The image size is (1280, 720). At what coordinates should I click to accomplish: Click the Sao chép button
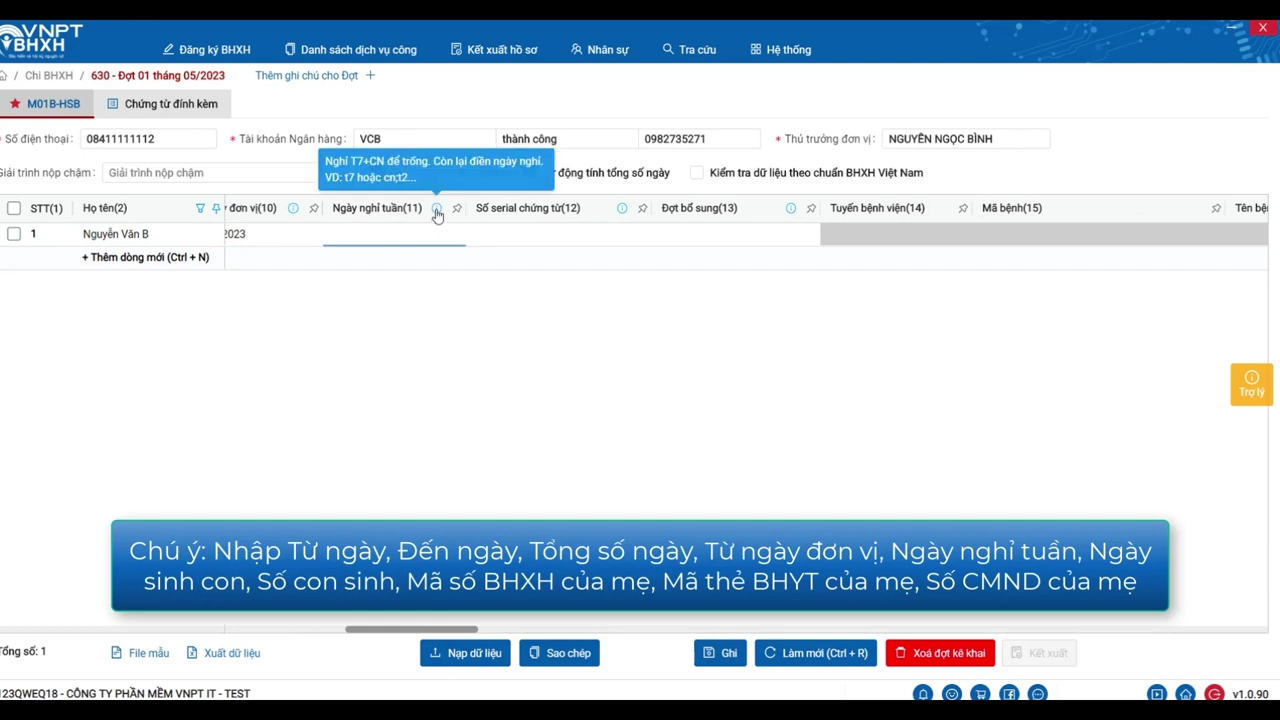(559, 653)
